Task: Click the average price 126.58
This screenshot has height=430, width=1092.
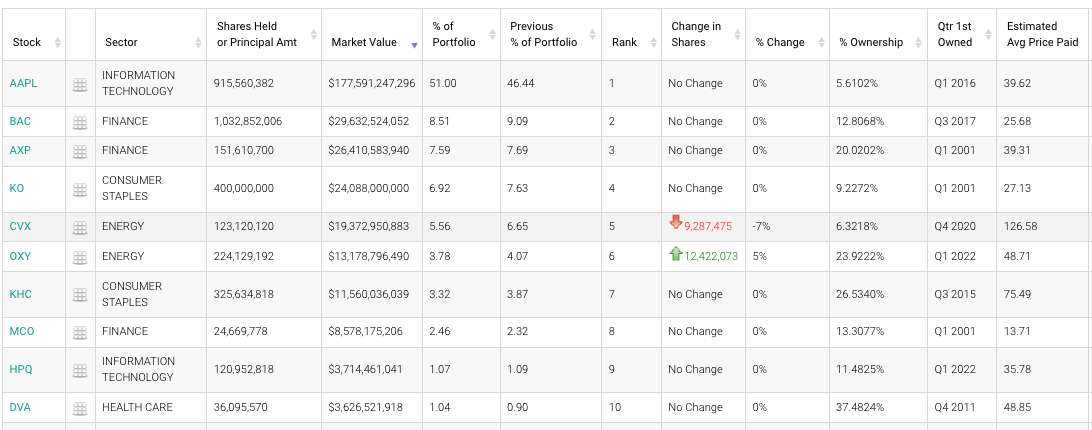Action: click(1020, 226)
